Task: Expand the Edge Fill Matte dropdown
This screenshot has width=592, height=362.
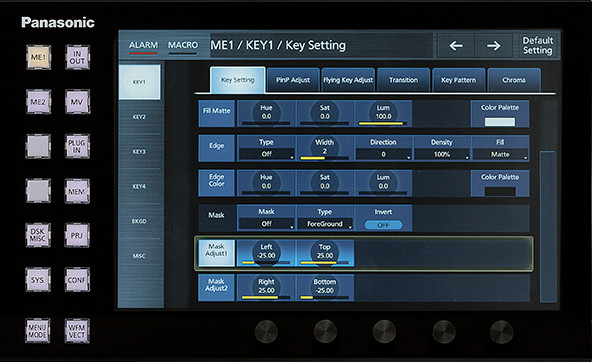Action: [x=500, y=154]
